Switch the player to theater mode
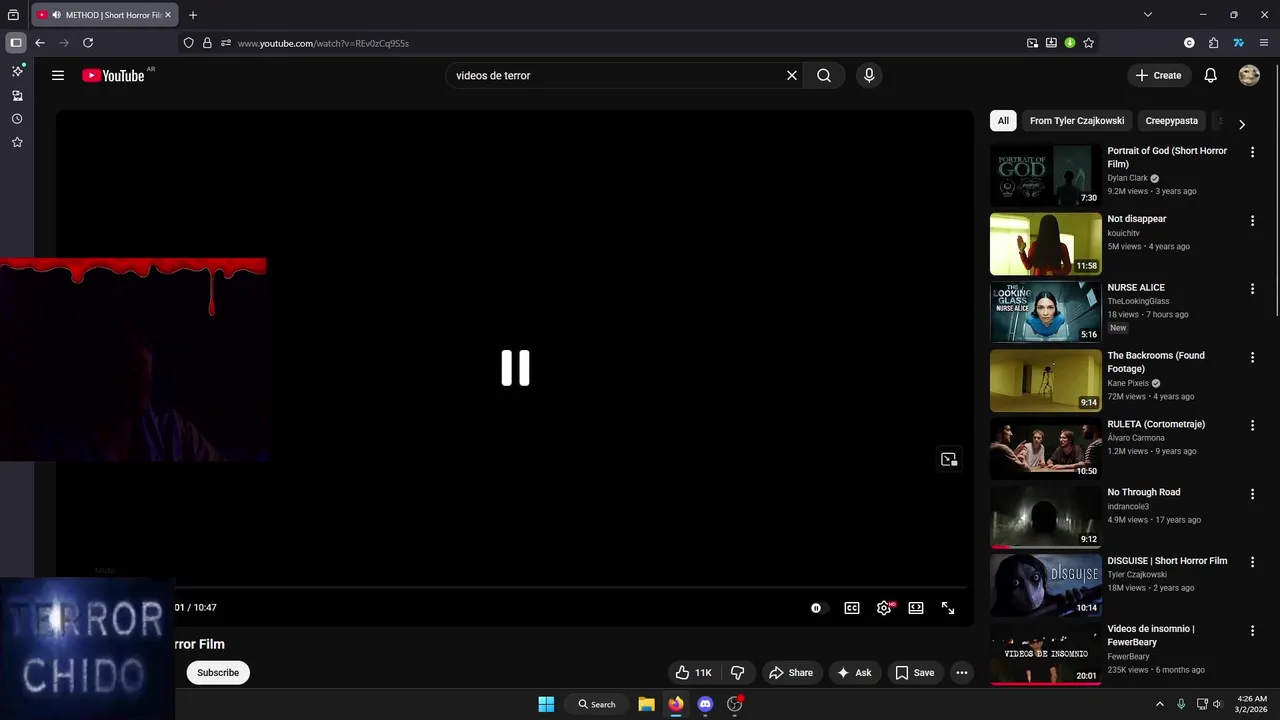The width and height of the screenshot is (1280, 720). pyautogui.click(x=916, y=608)
